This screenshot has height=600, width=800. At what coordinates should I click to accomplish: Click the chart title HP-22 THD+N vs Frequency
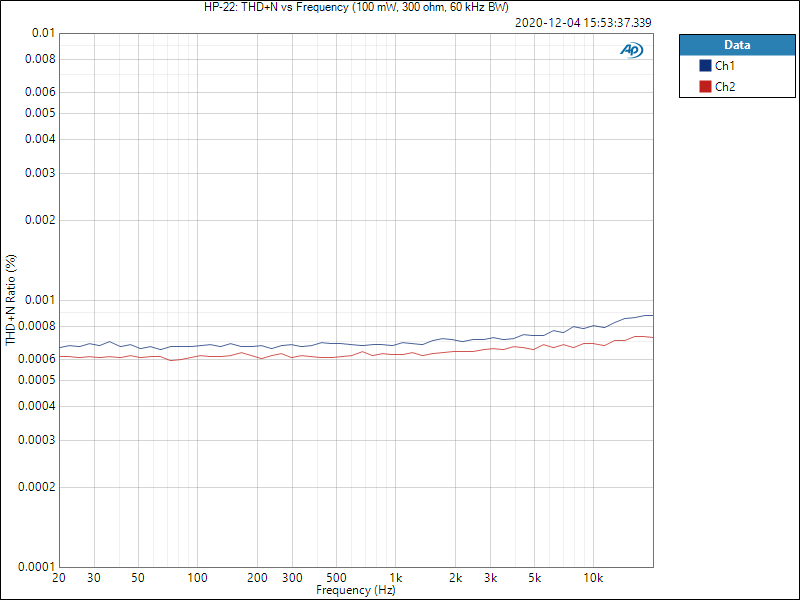click(x=356, y=7)
